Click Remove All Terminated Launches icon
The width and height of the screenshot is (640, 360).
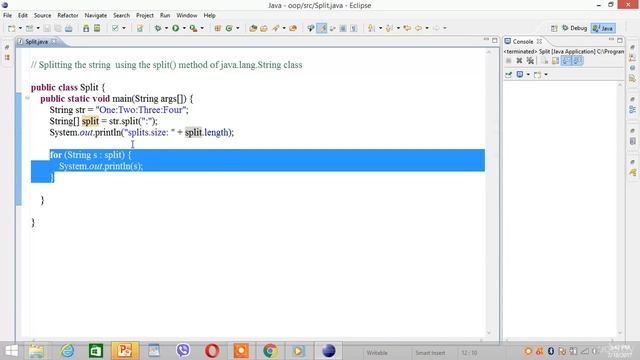click(x=530, y=61)
